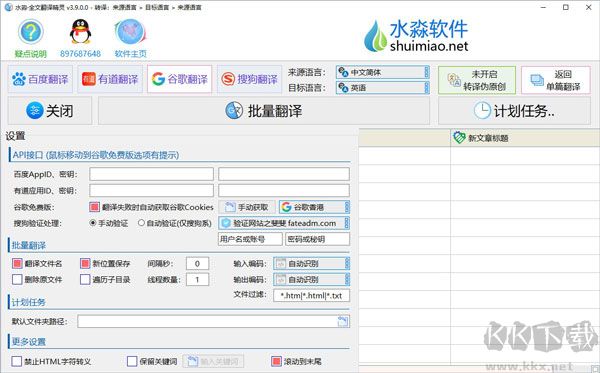Viewport: 600px width, 373px height.
Task: Click the 有道应用ID input field
Action: tap(152, 190)
